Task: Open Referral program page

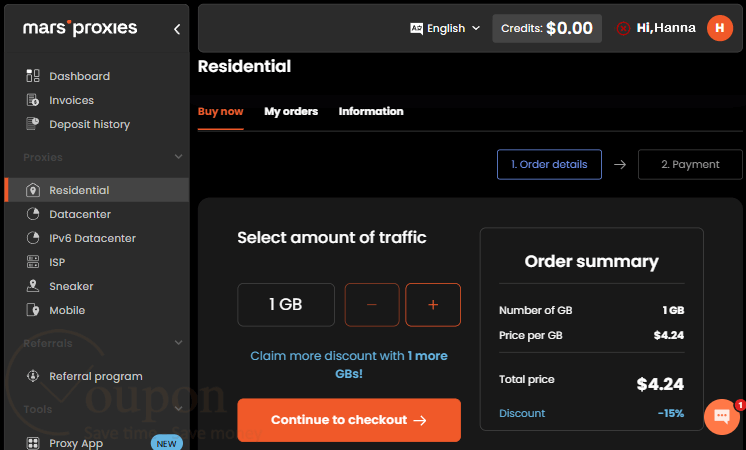Action: coord(97,376)
